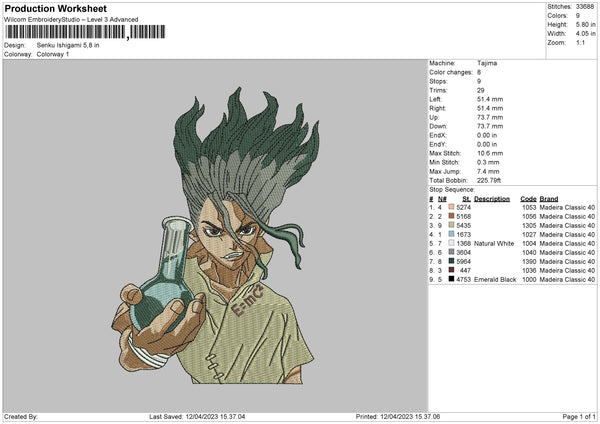Click the Down label in machine details
The width and height of the screenshot is (600, 424).
[438, 126]
